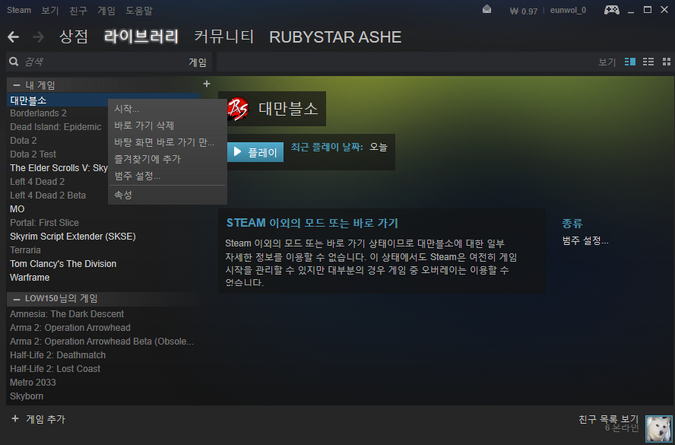This screenshot has height=445, width=675.
Task: Switch to grid view icon
Action: coord(666,62)
